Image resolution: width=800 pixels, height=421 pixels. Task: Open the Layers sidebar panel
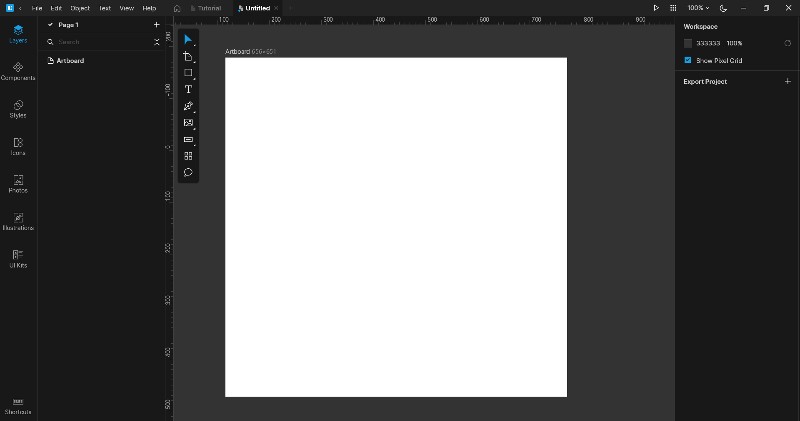[18, 34]
